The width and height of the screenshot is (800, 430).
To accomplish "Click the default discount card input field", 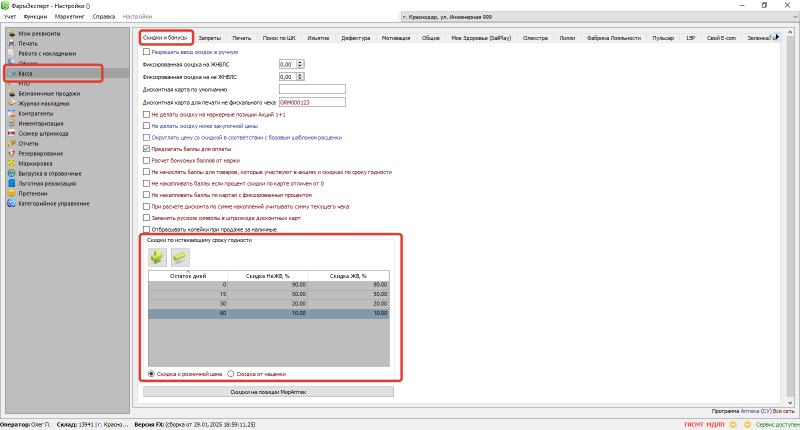I will 312,89.
